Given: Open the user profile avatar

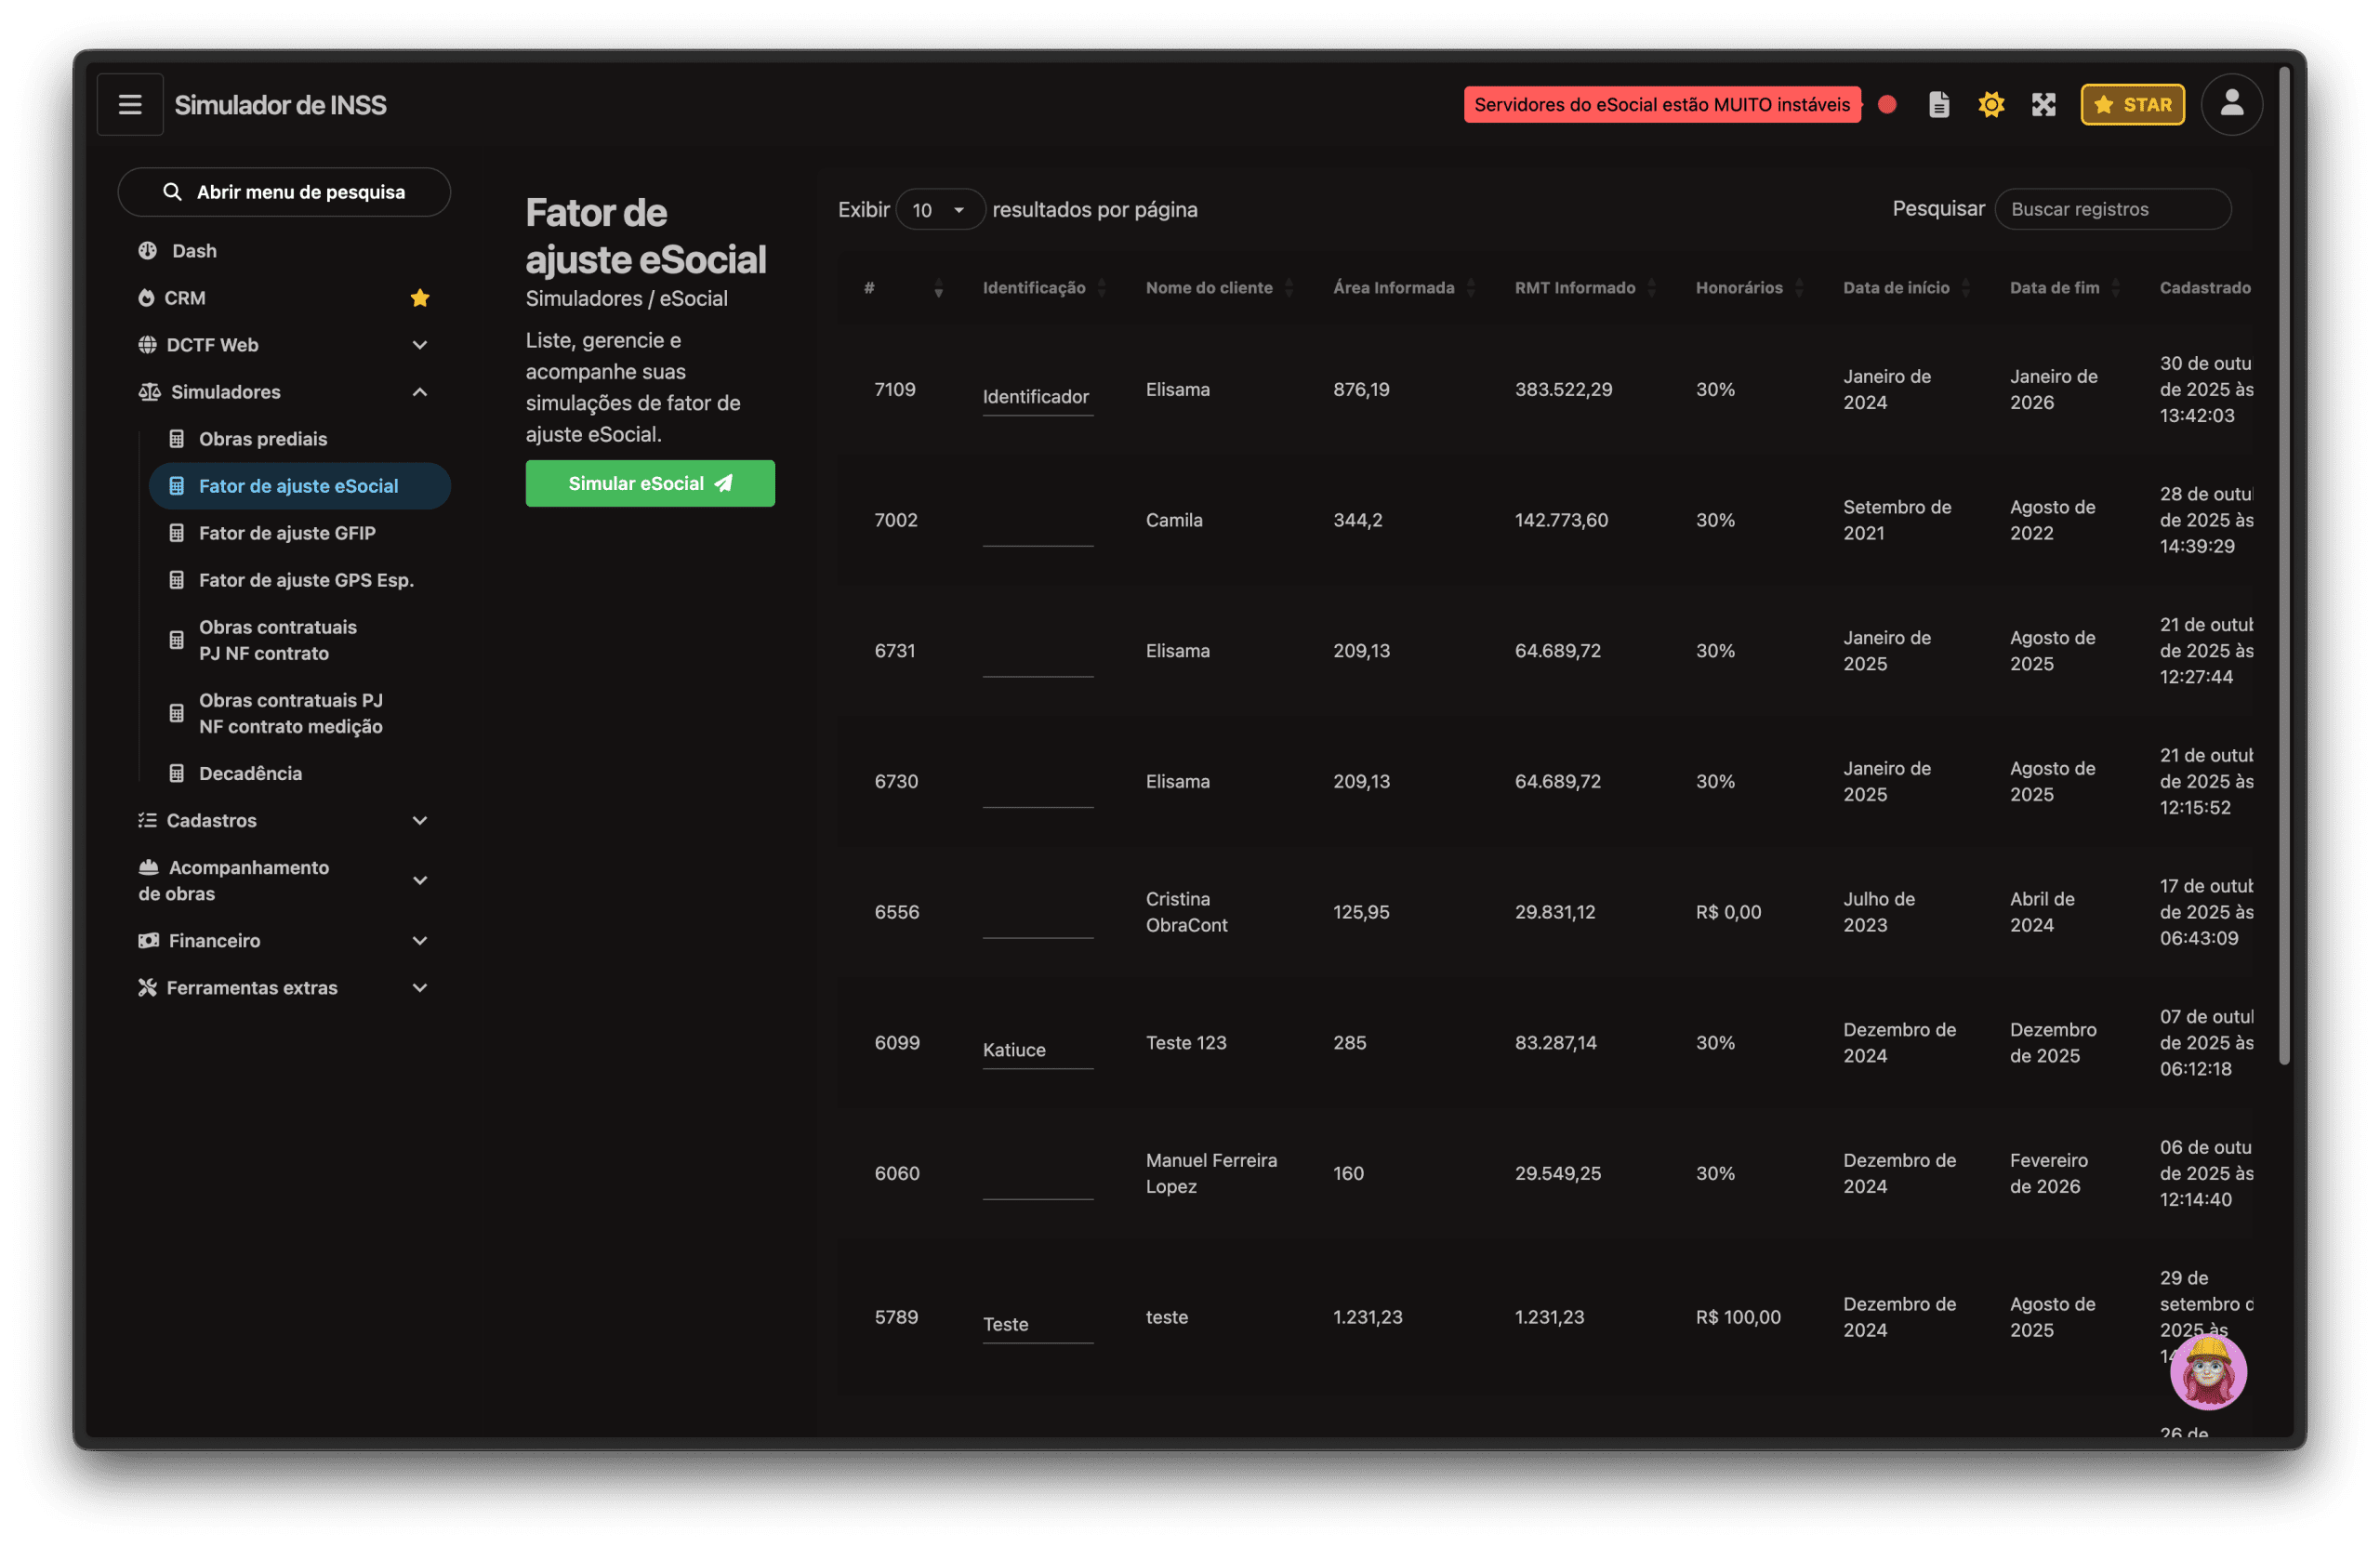Looking at the screenshot, I should tap(2231, 104).
